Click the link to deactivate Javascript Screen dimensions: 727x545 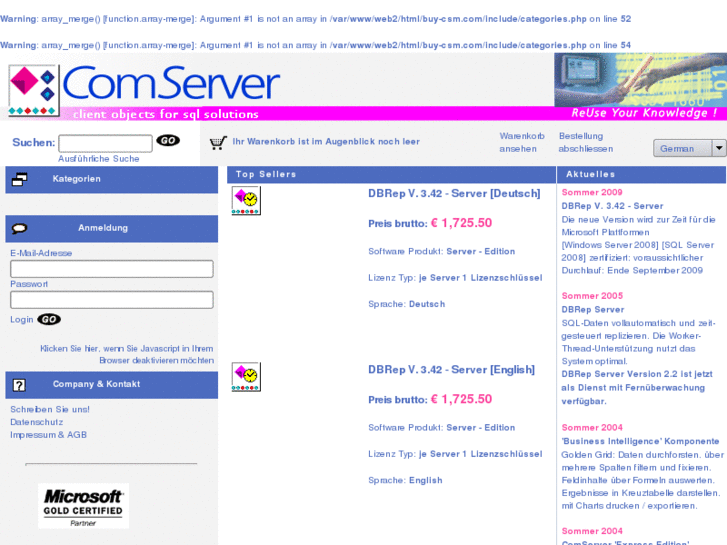127,354
